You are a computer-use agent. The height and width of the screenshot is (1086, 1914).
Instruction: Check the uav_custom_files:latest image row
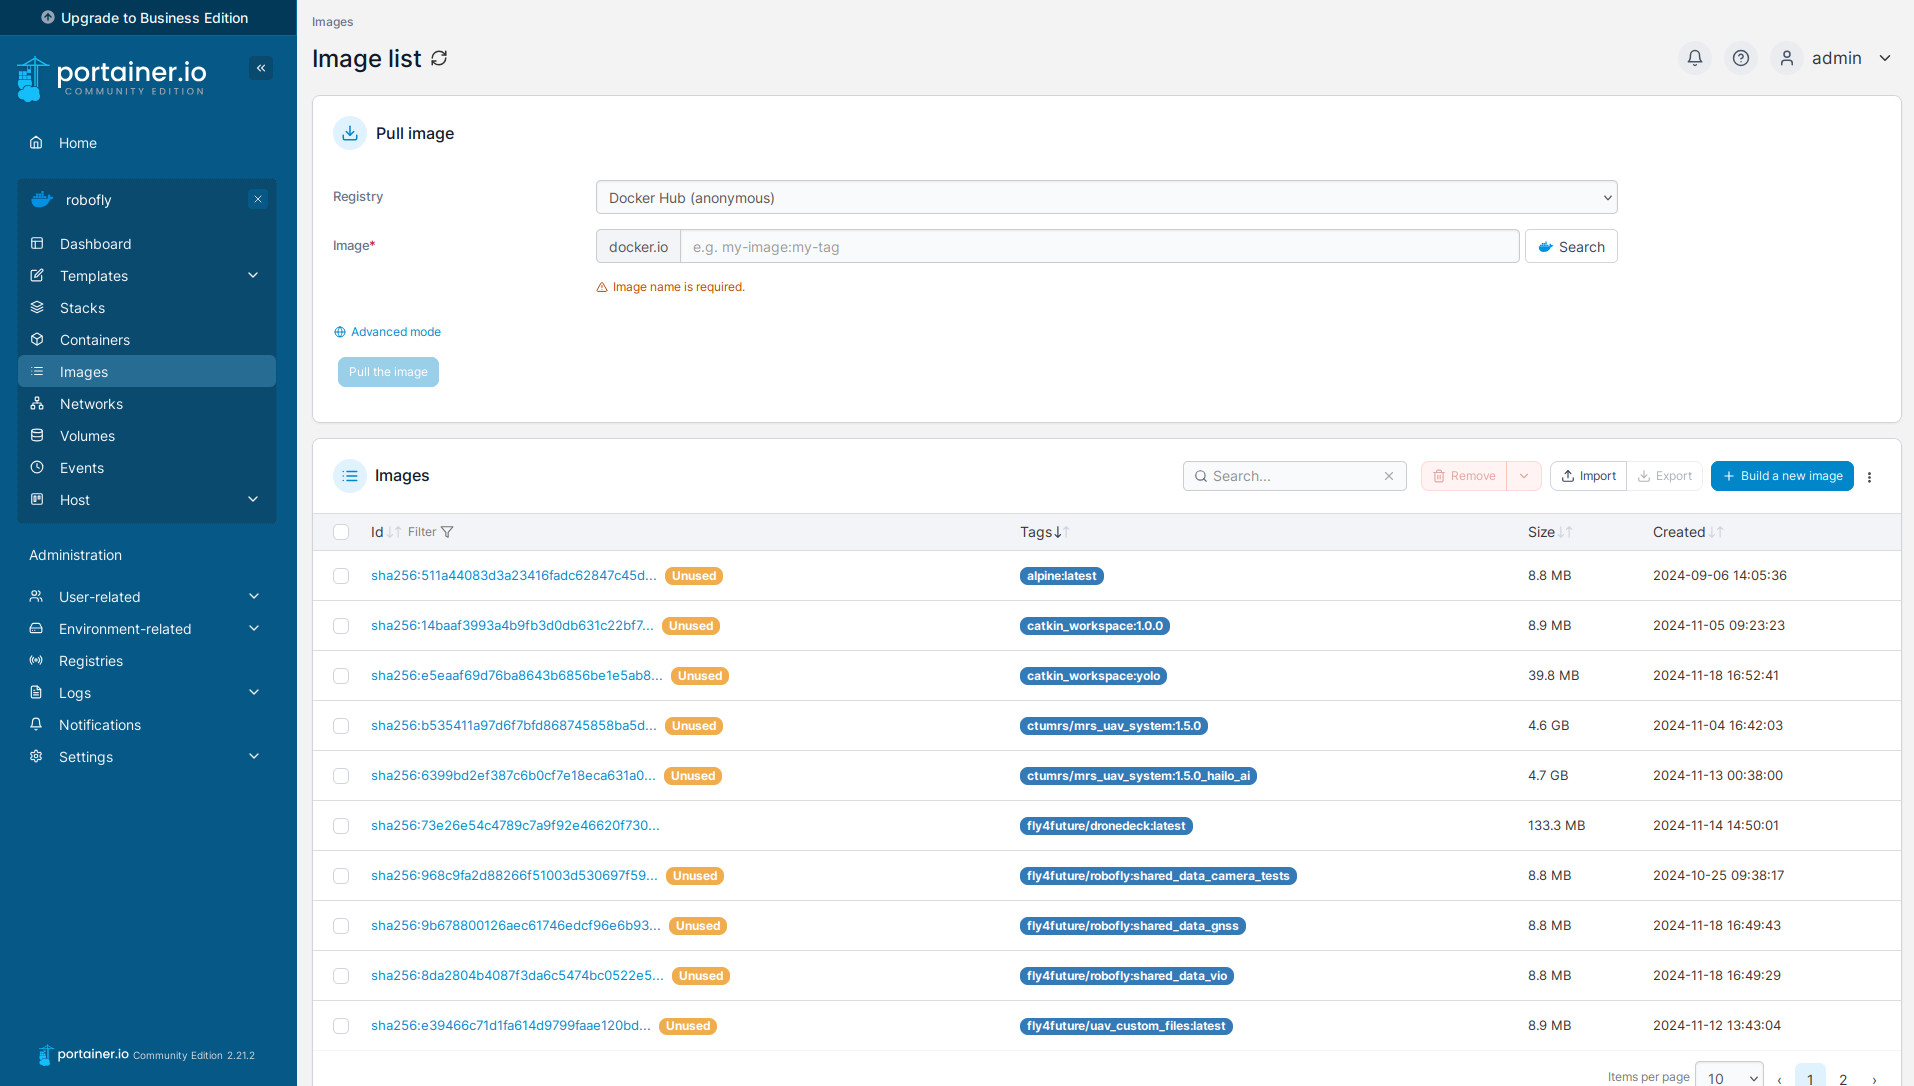341,1026
